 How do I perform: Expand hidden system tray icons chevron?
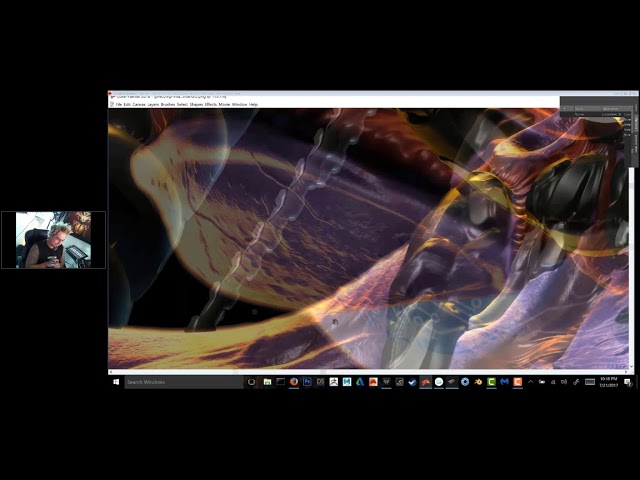pos(531,382)
